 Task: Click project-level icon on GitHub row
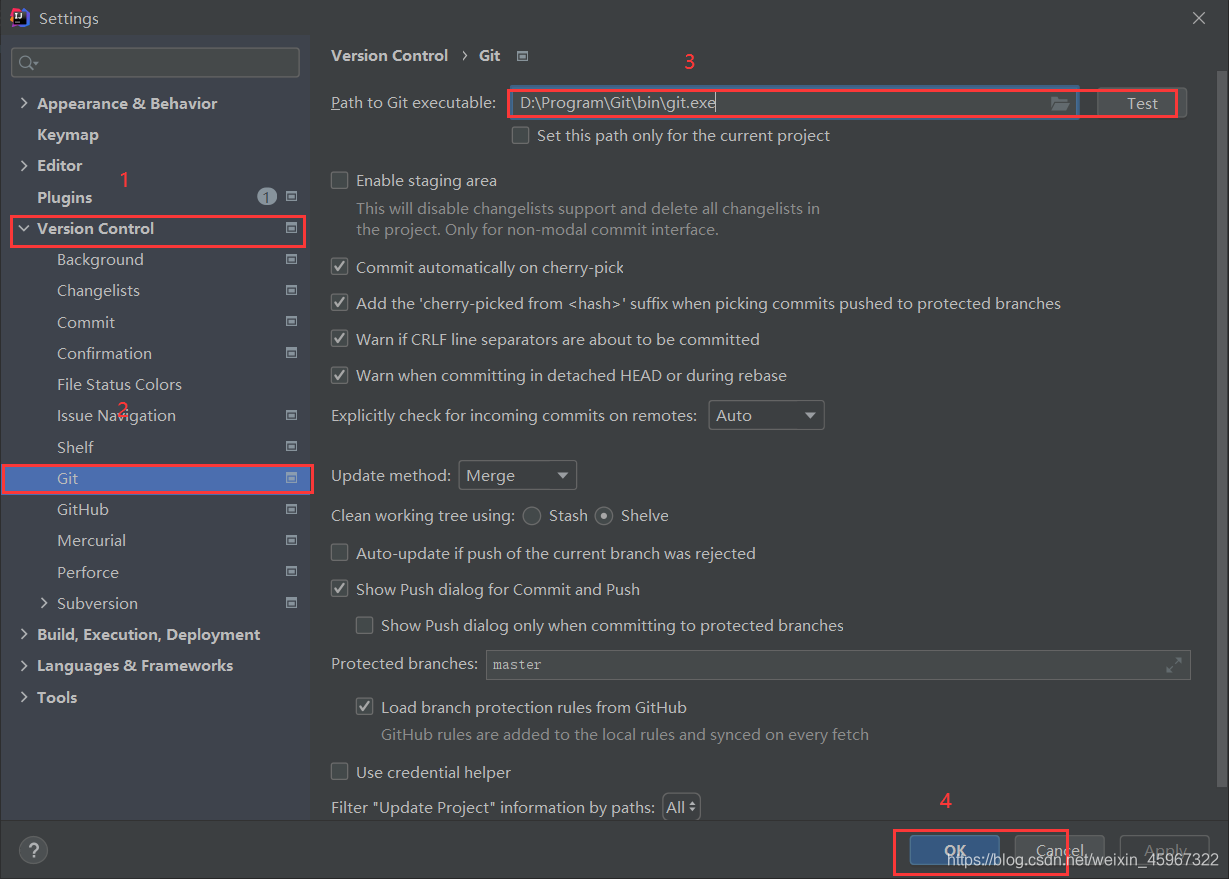[x=292, y=509]
